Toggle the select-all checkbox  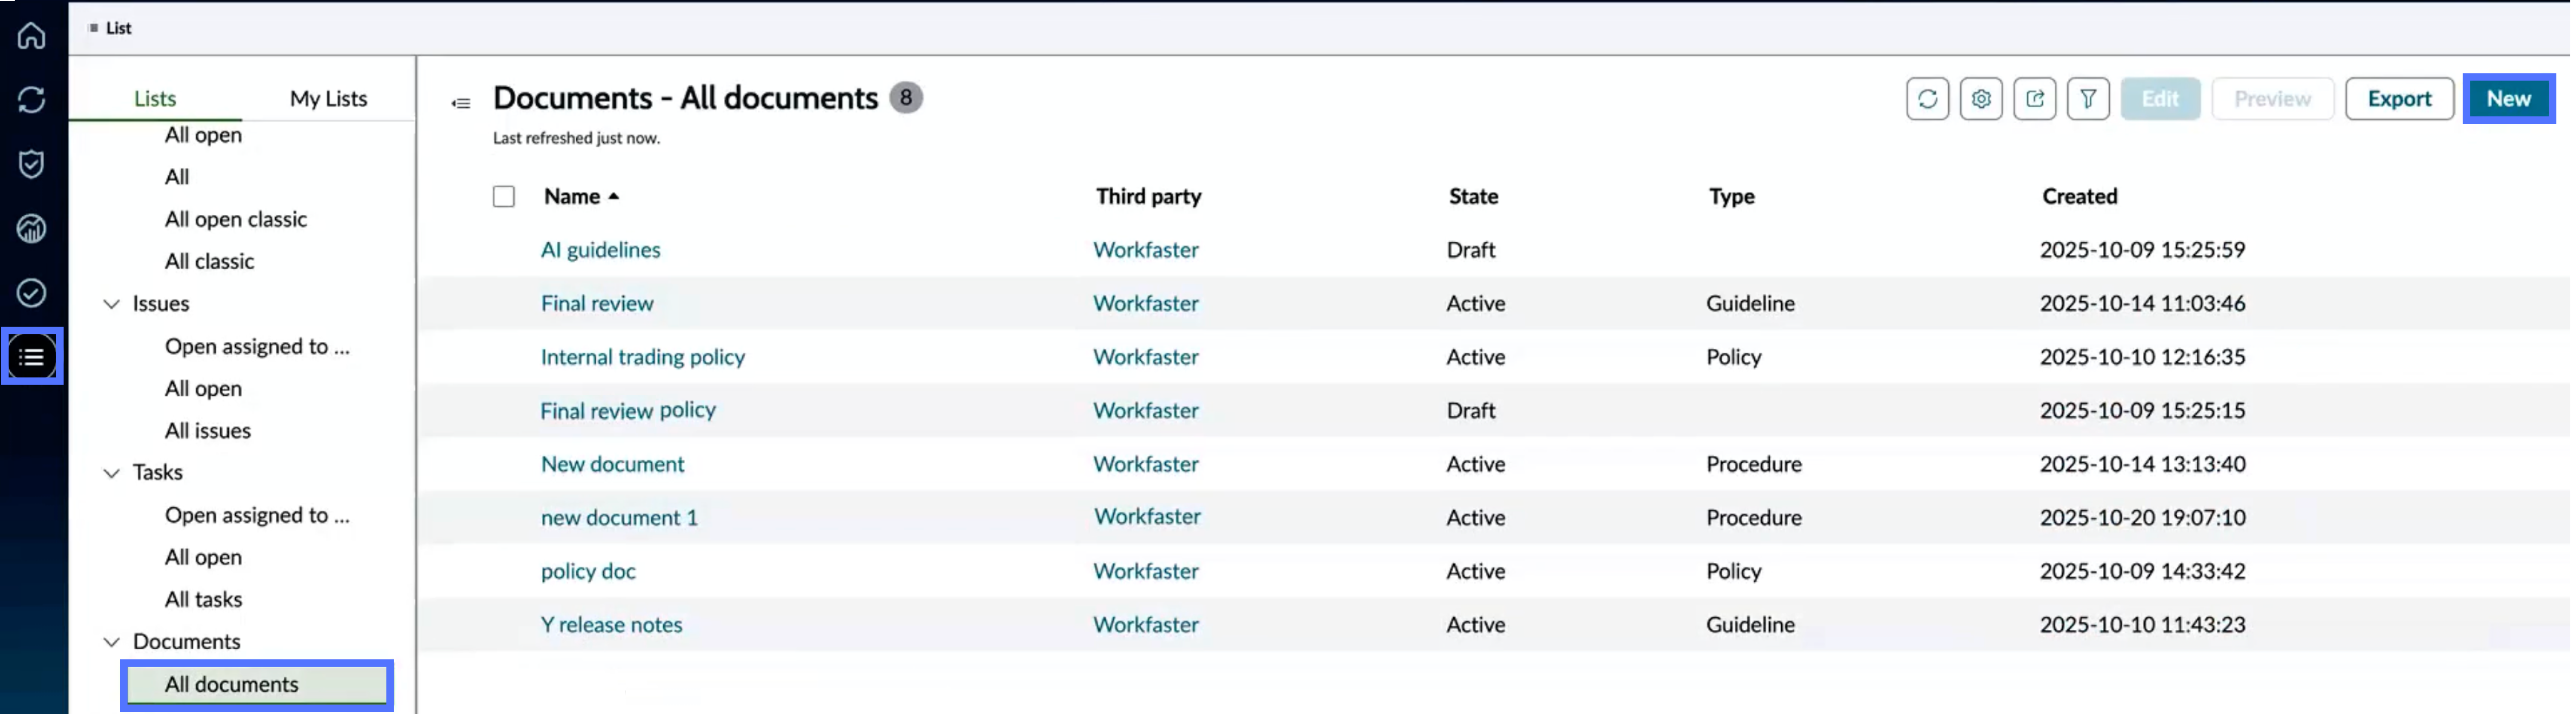[x=504, y=197]
